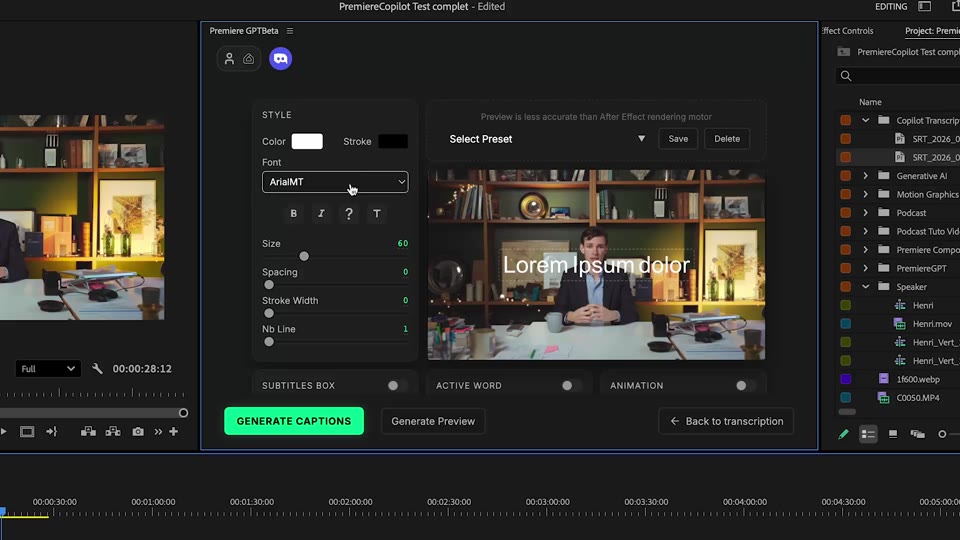
Task: Click the Extract button in the monitor
Action: (113, 432)
